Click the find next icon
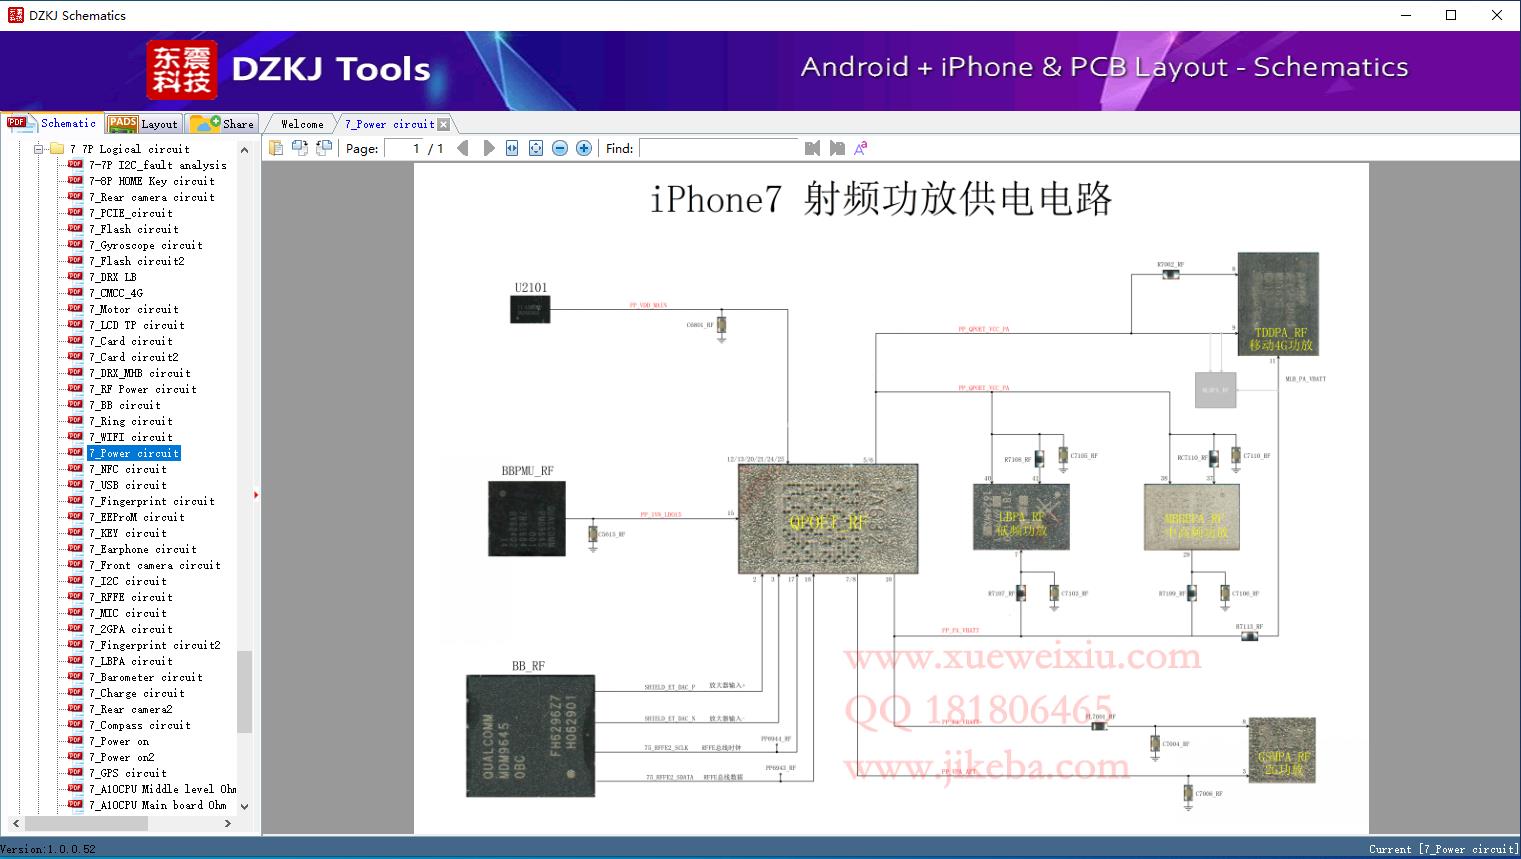The width and height of the screenshot is (1521, 859). click(x=836, y=148)
